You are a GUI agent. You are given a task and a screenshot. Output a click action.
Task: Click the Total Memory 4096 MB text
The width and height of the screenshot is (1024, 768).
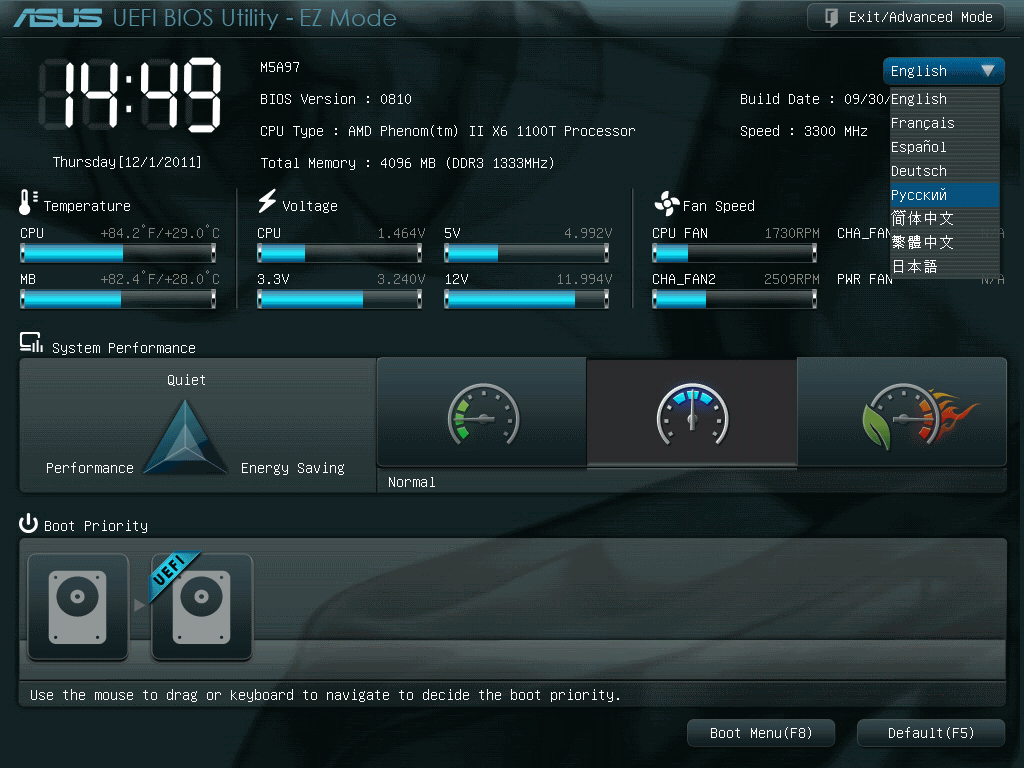tap(407, 163)
